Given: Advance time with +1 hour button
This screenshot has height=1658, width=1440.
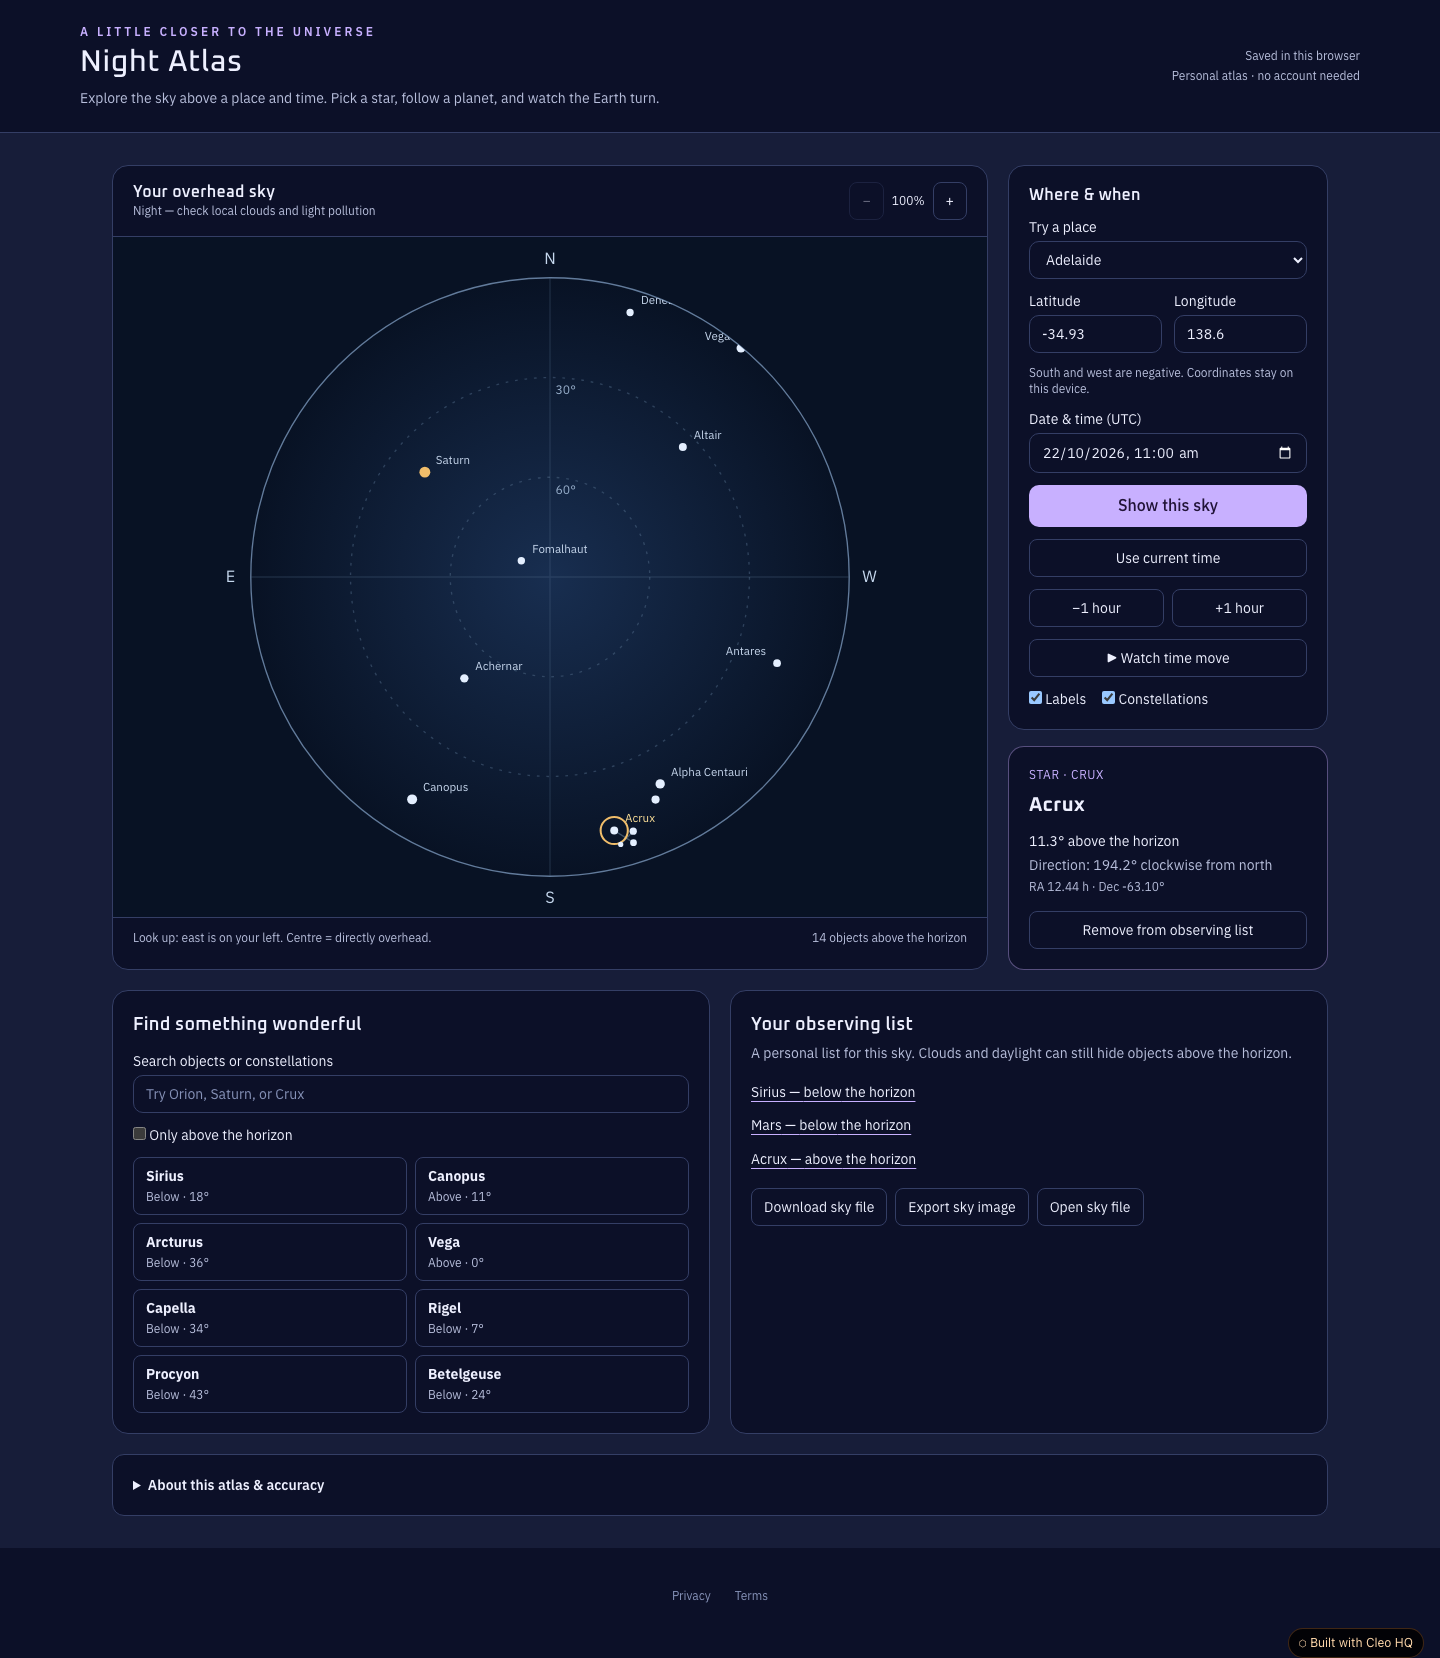Looking at the screenshot, I should point(1239,608).
